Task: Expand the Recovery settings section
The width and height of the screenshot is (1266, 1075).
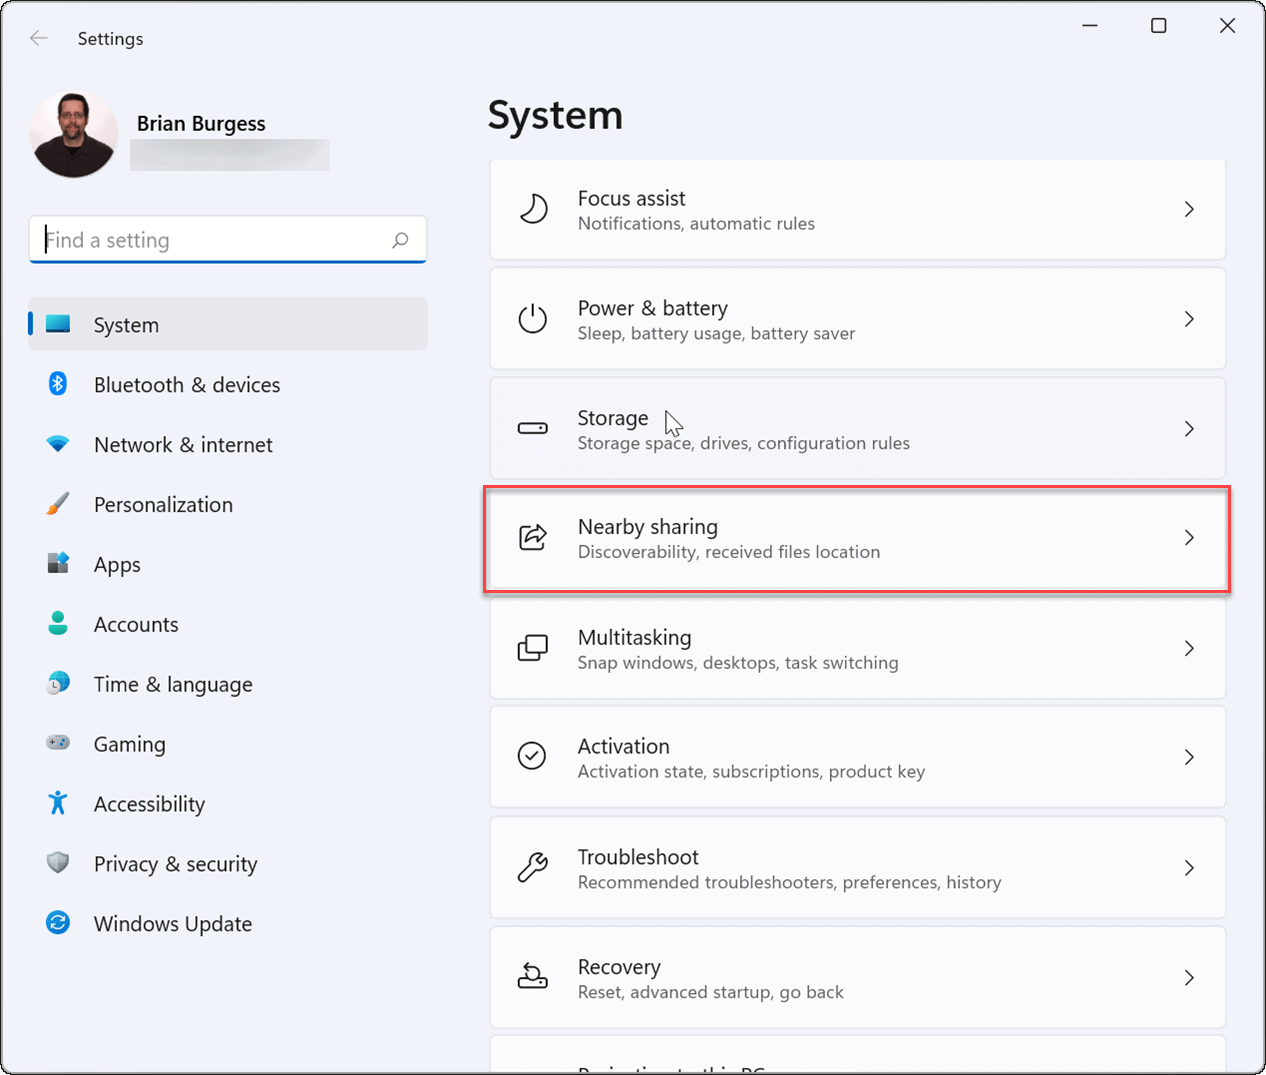Action: pyautogui.click(x=857, y=977)
